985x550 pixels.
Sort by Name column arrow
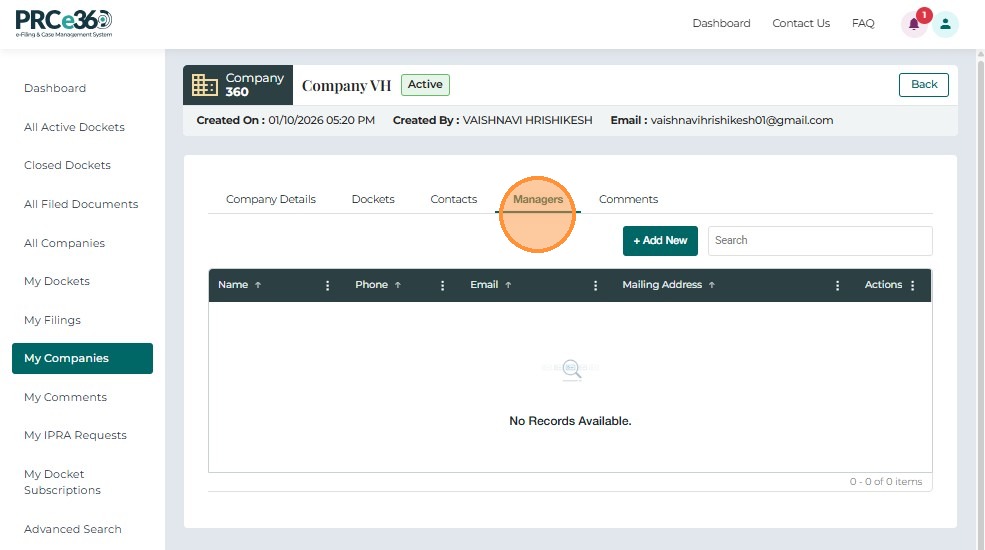(x=258, y=285)
